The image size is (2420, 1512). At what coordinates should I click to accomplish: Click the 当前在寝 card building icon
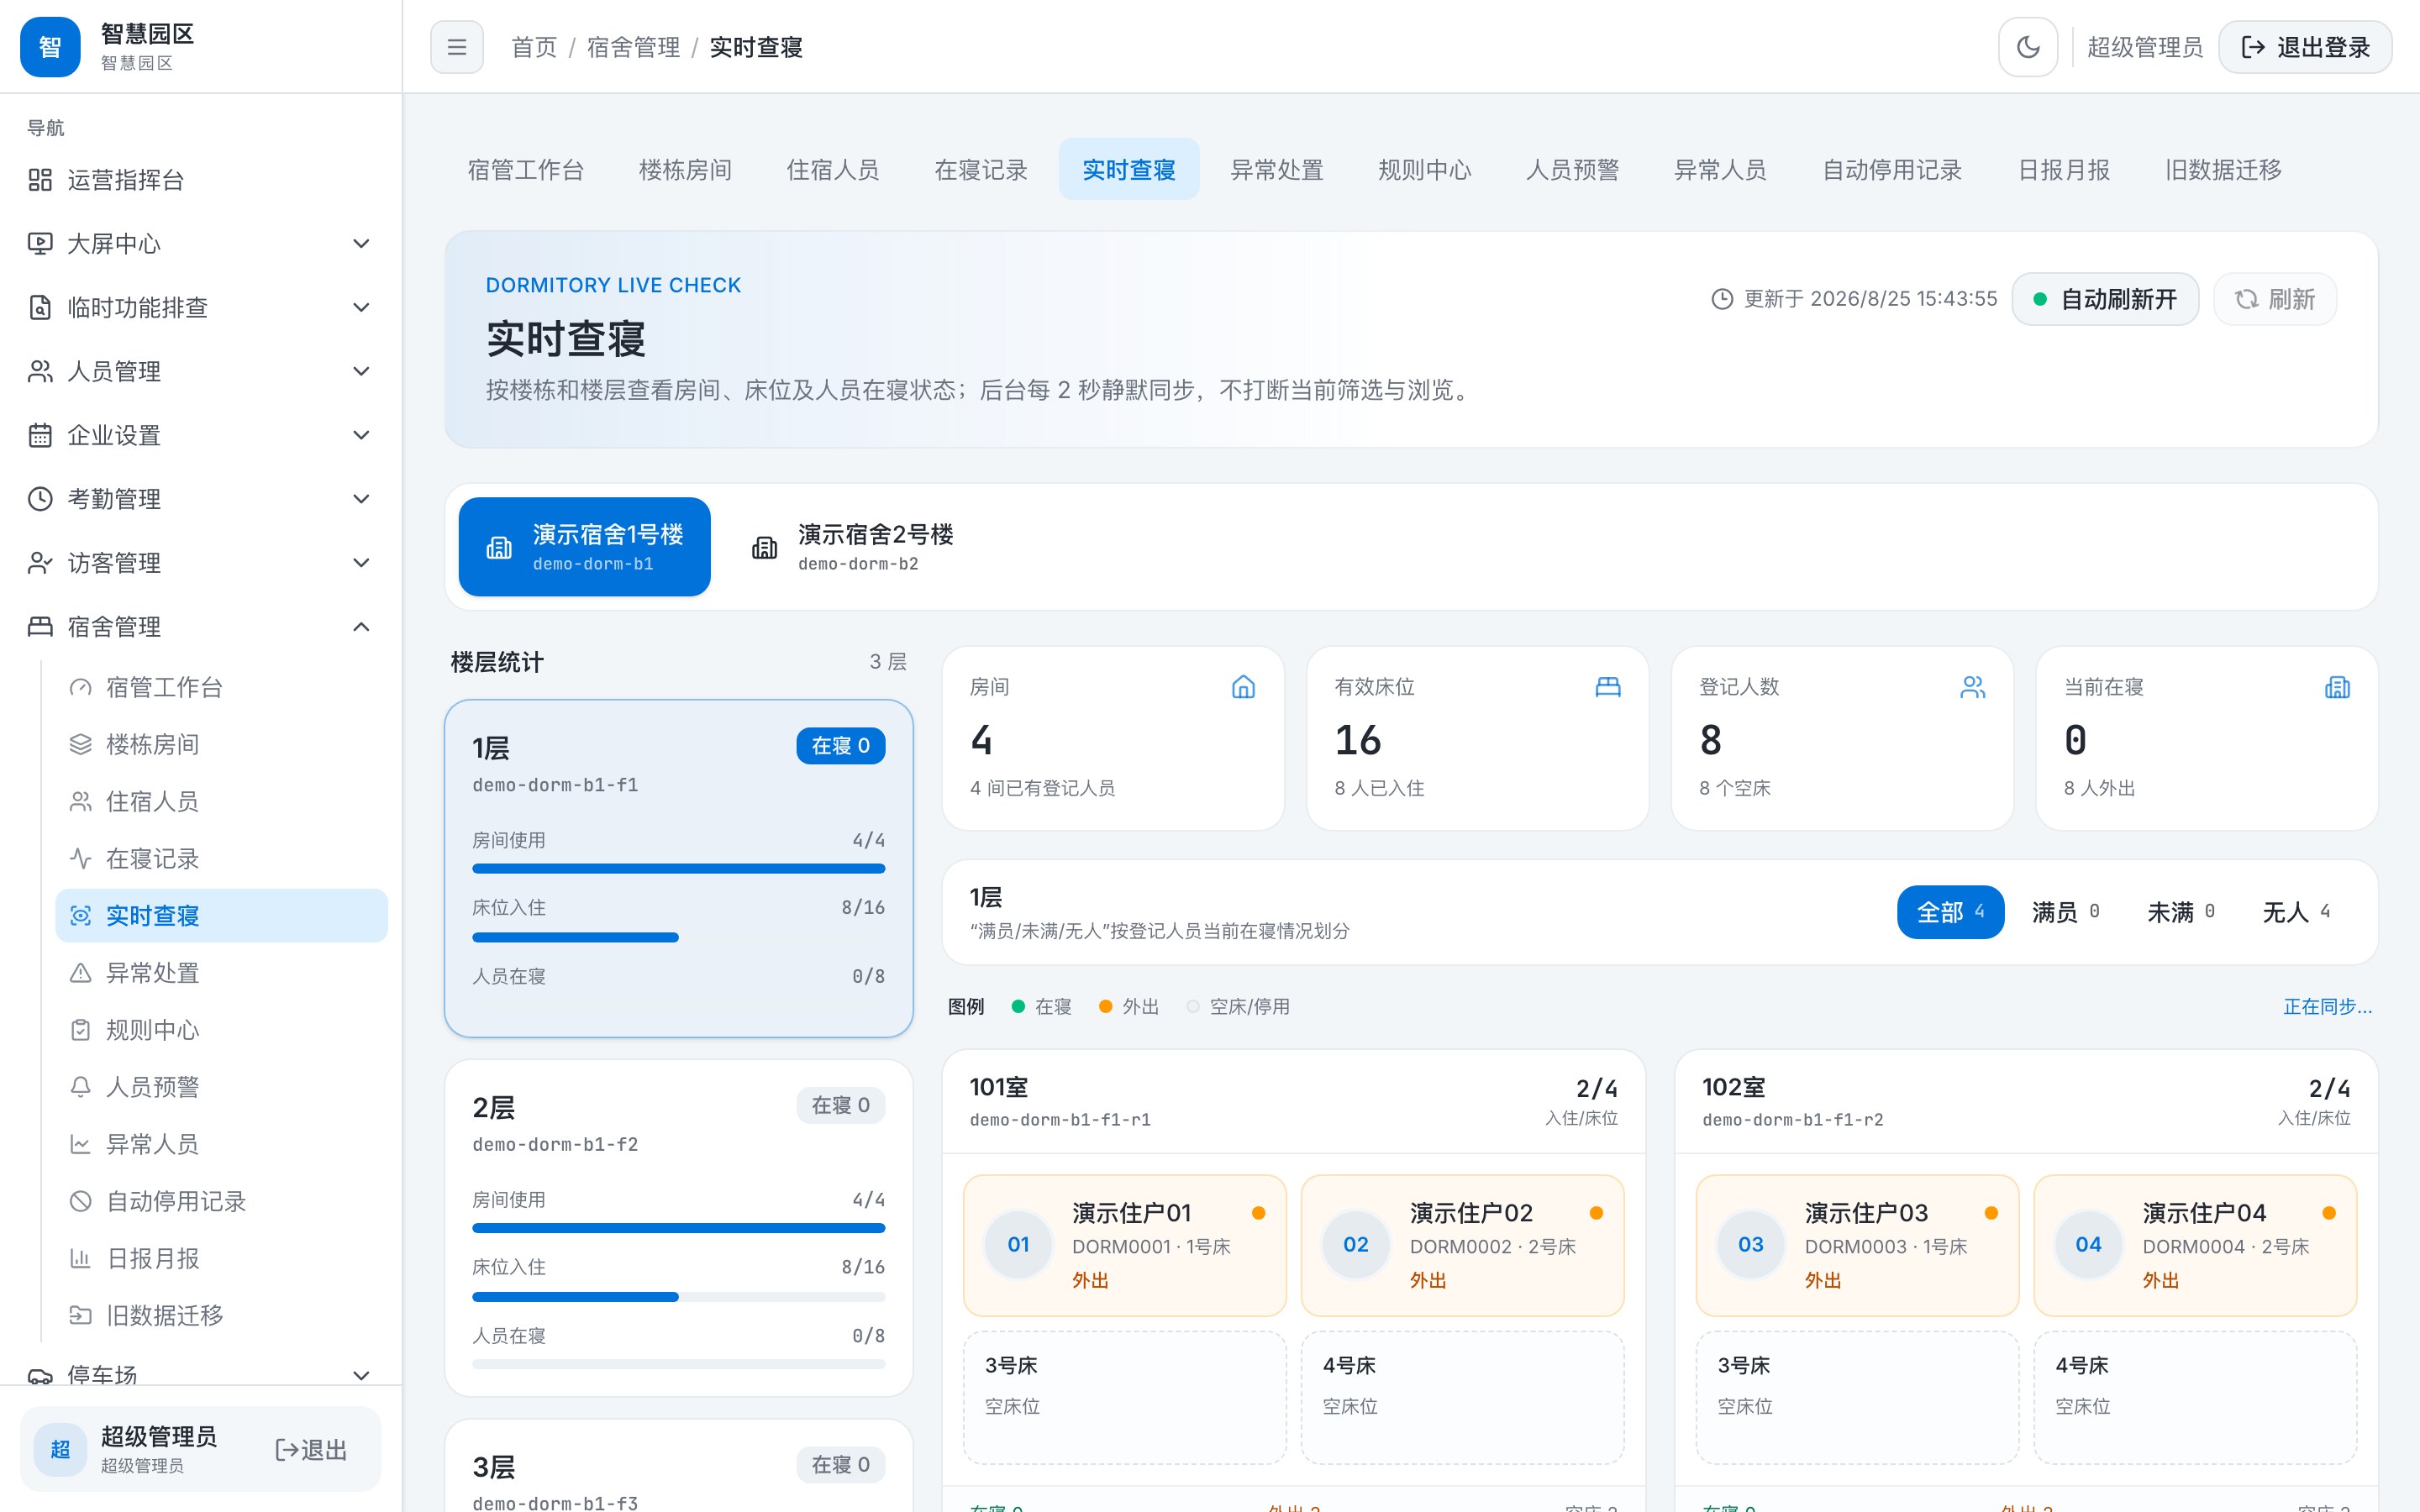(x=2337, y=687)
